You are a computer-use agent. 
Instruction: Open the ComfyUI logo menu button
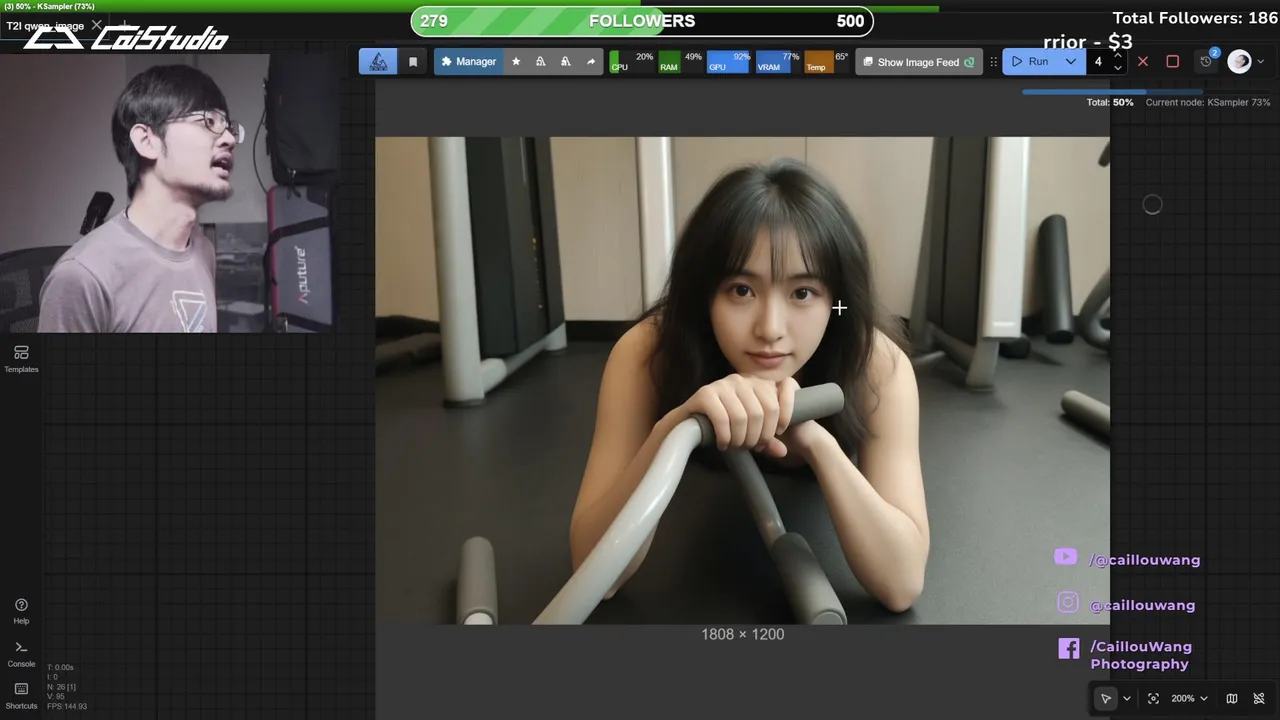tap(378, 62)
